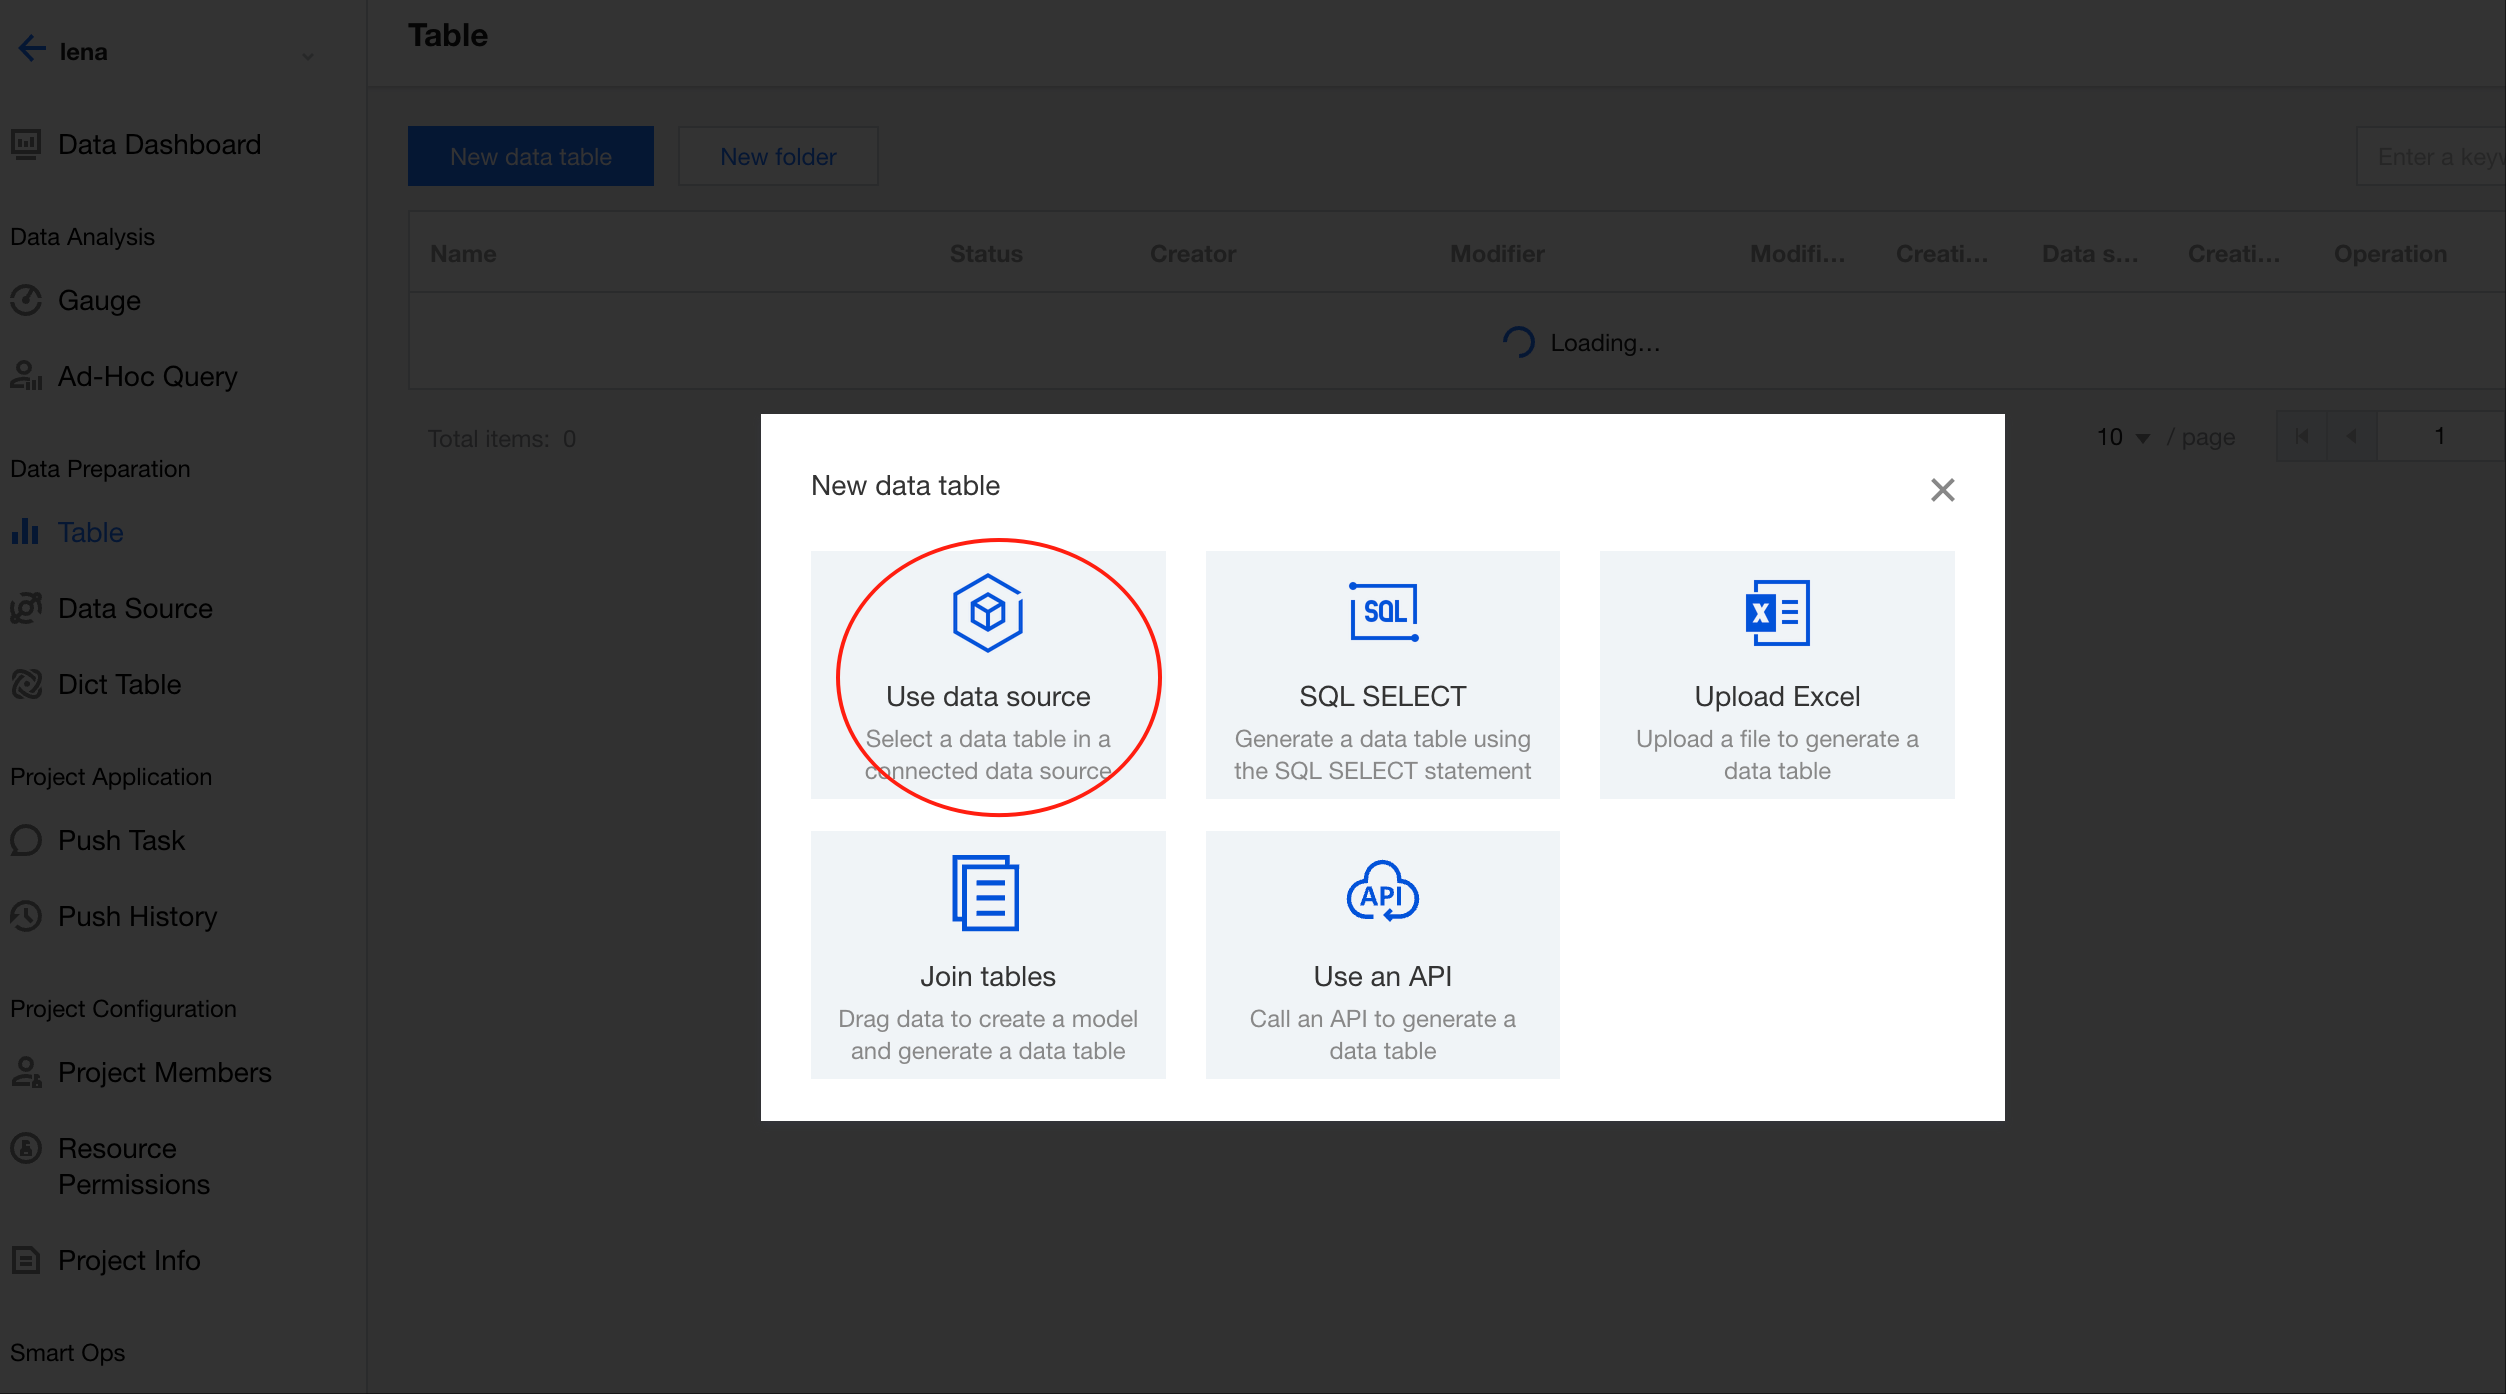Open Gauge in the sidebar
The image size is (2506, 1394).
(x=98, y=300)
